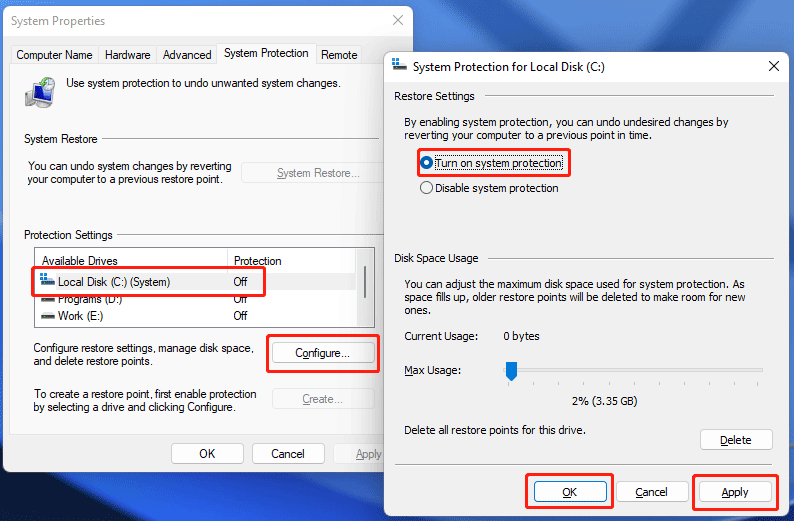794x521 pixels.
Task: Confirm with OK in System Protection dialog
Action: click(x=569, y=492)
